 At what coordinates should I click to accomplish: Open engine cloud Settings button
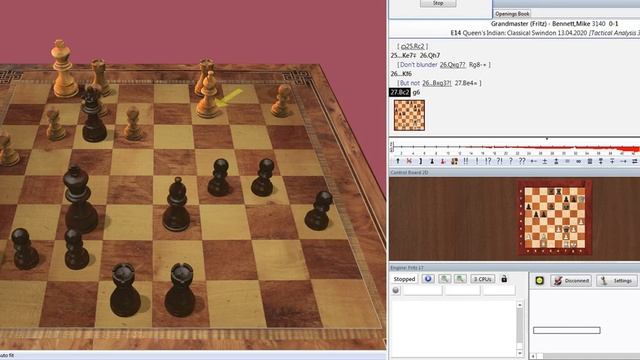pos(617,280)
